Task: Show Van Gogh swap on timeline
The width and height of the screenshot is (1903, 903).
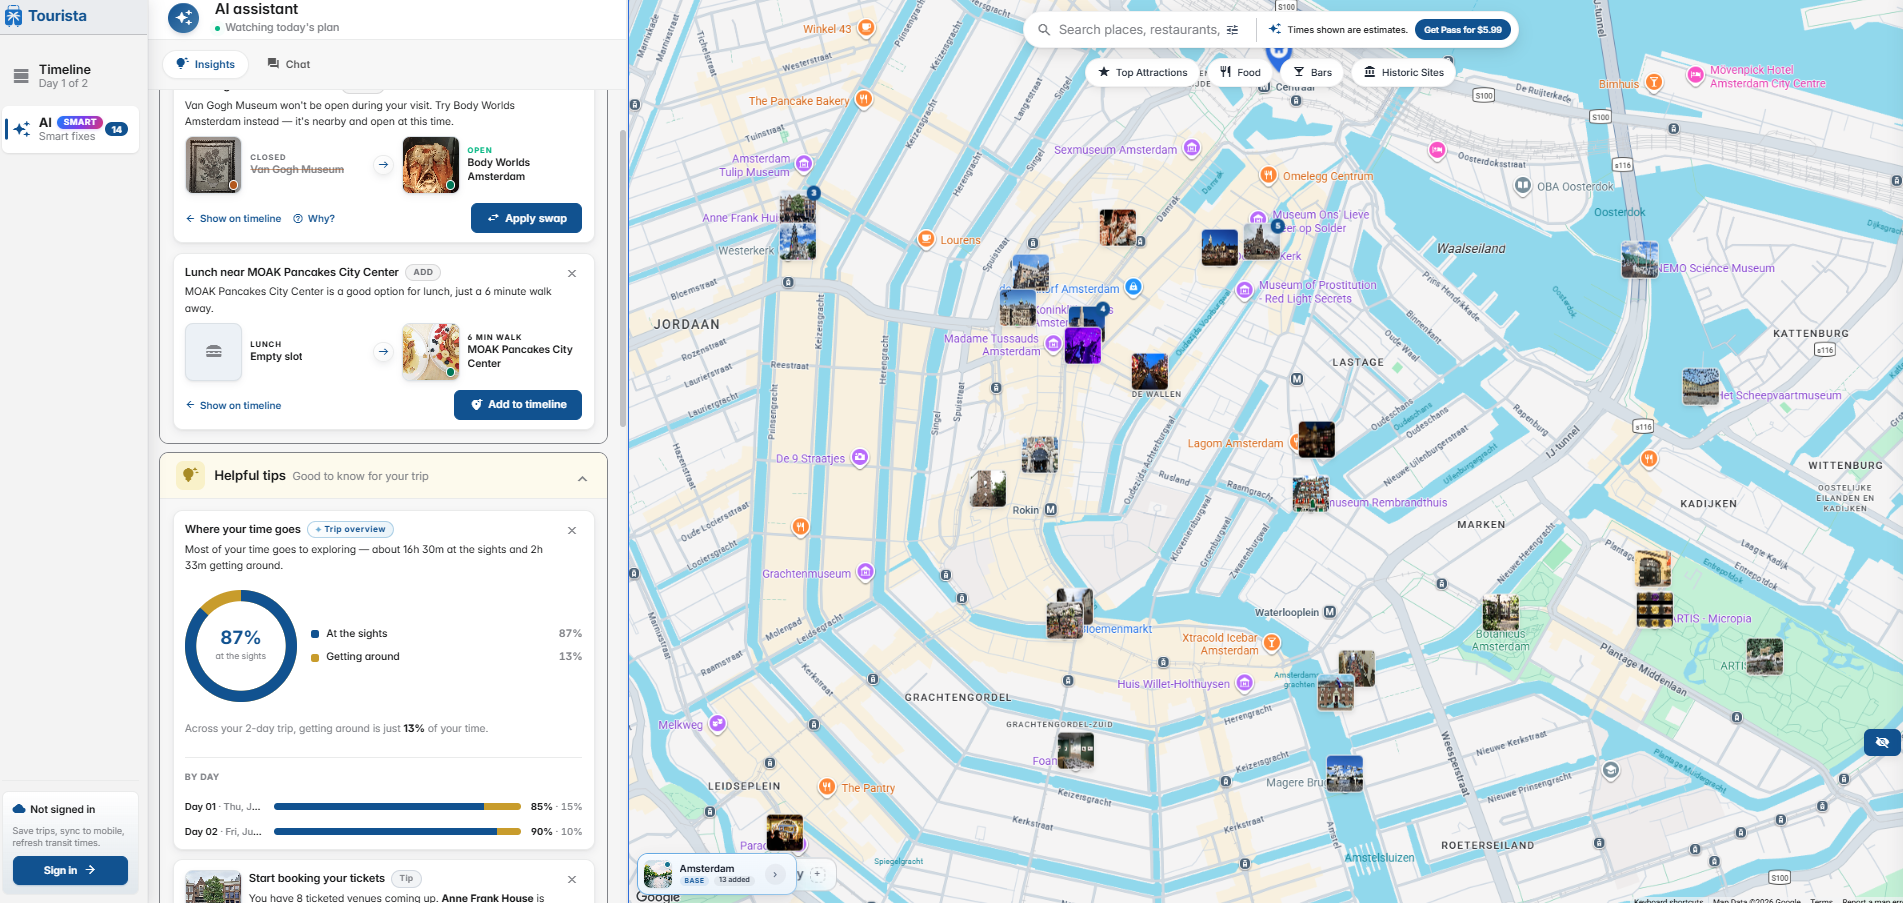Action: pos(233,219)
